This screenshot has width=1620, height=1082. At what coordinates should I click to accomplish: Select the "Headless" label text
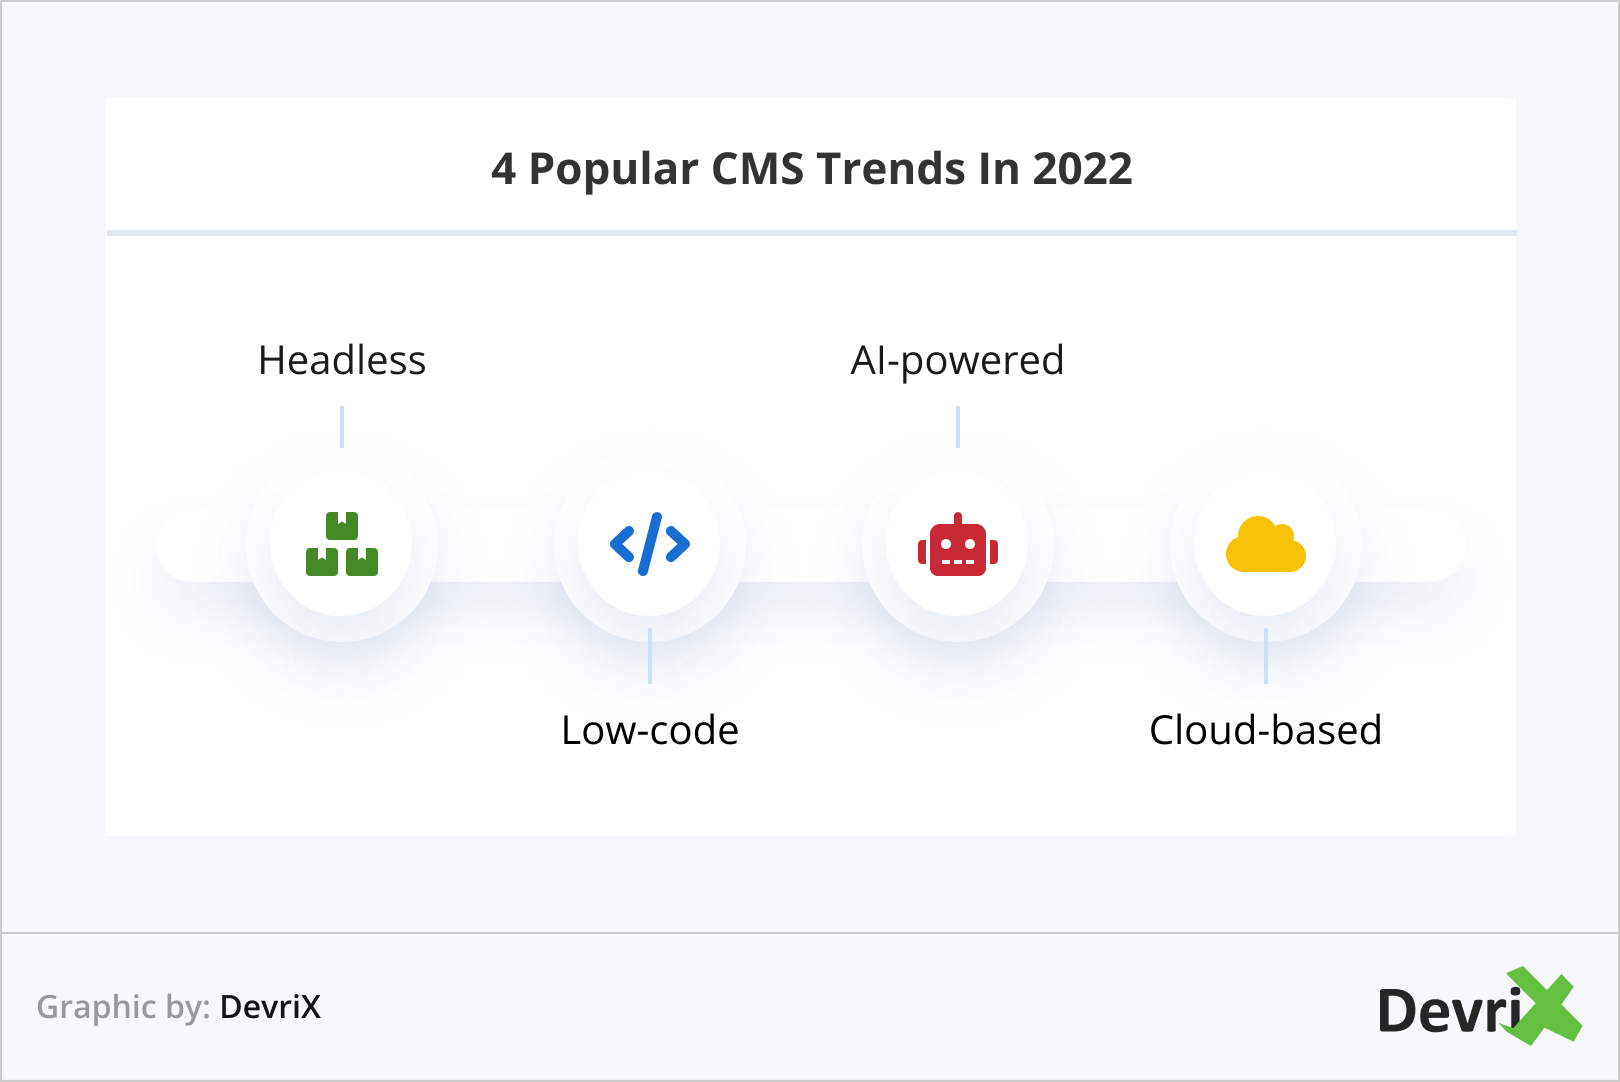point(342,361)
